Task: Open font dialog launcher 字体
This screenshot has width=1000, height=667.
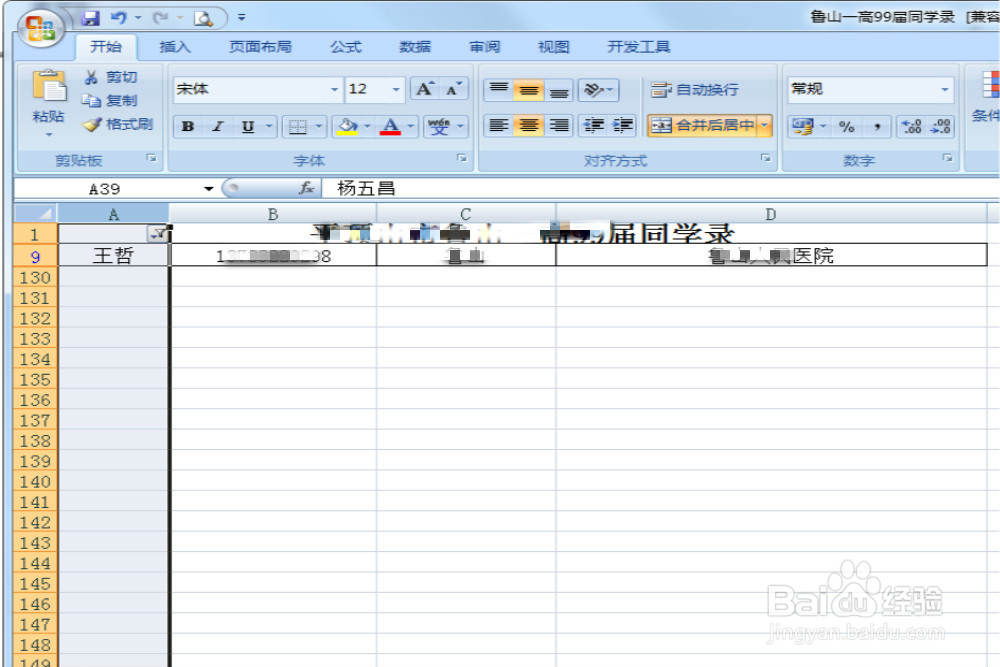Action: [x=462, y=158]
